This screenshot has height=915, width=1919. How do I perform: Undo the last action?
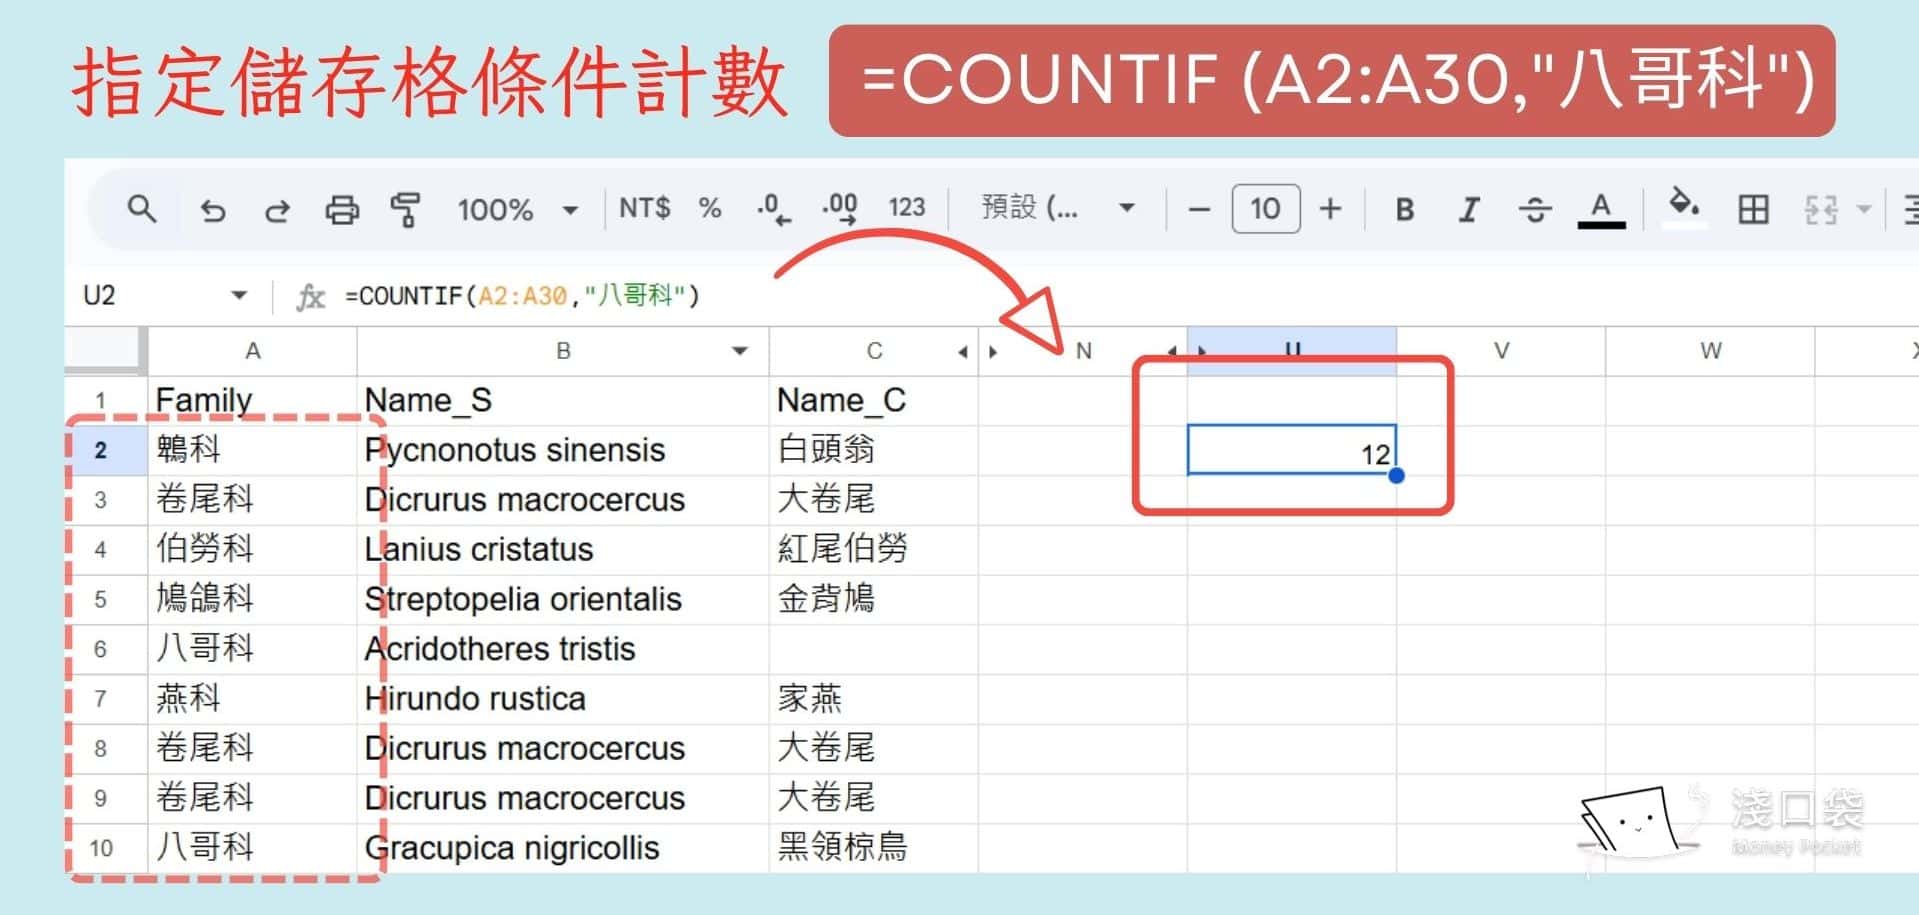pos(212,210)
